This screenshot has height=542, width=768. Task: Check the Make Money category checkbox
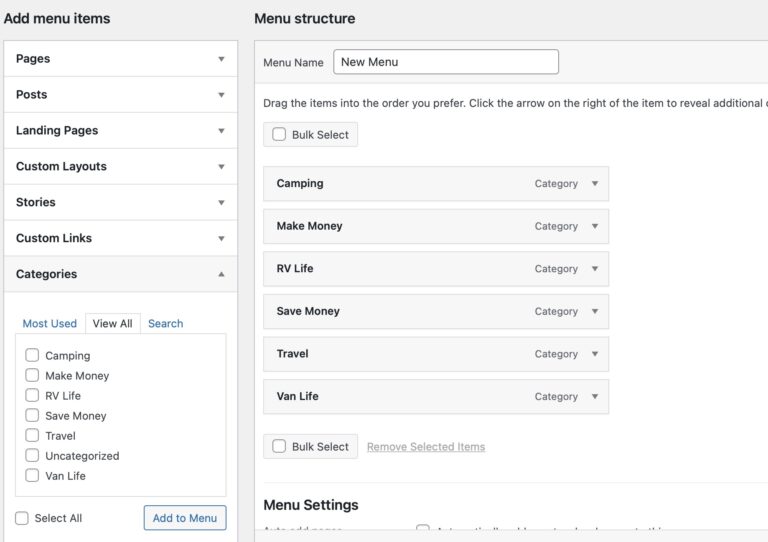(32, 375)
